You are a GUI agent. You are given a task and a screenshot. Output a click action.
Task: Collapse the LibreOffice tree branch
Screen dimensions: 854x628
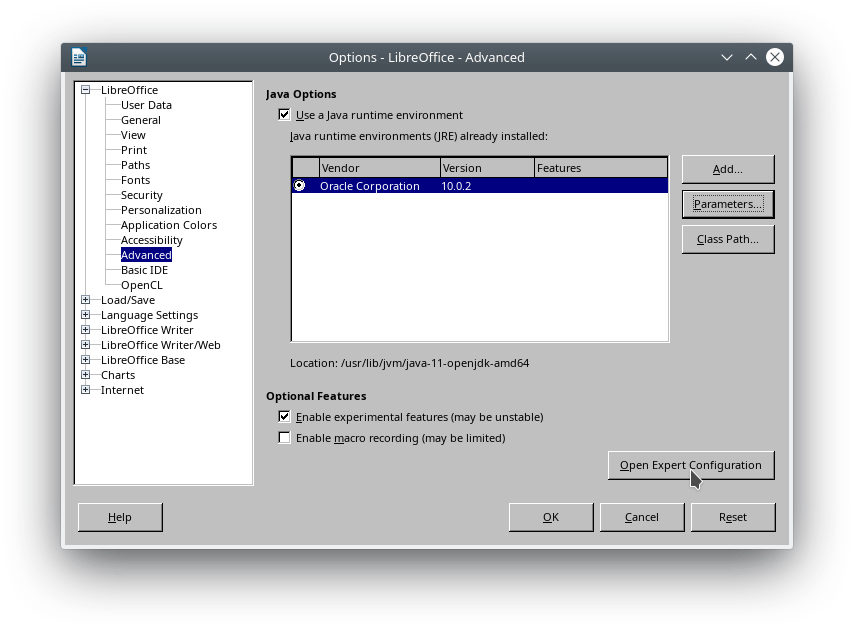pos(86,90)
